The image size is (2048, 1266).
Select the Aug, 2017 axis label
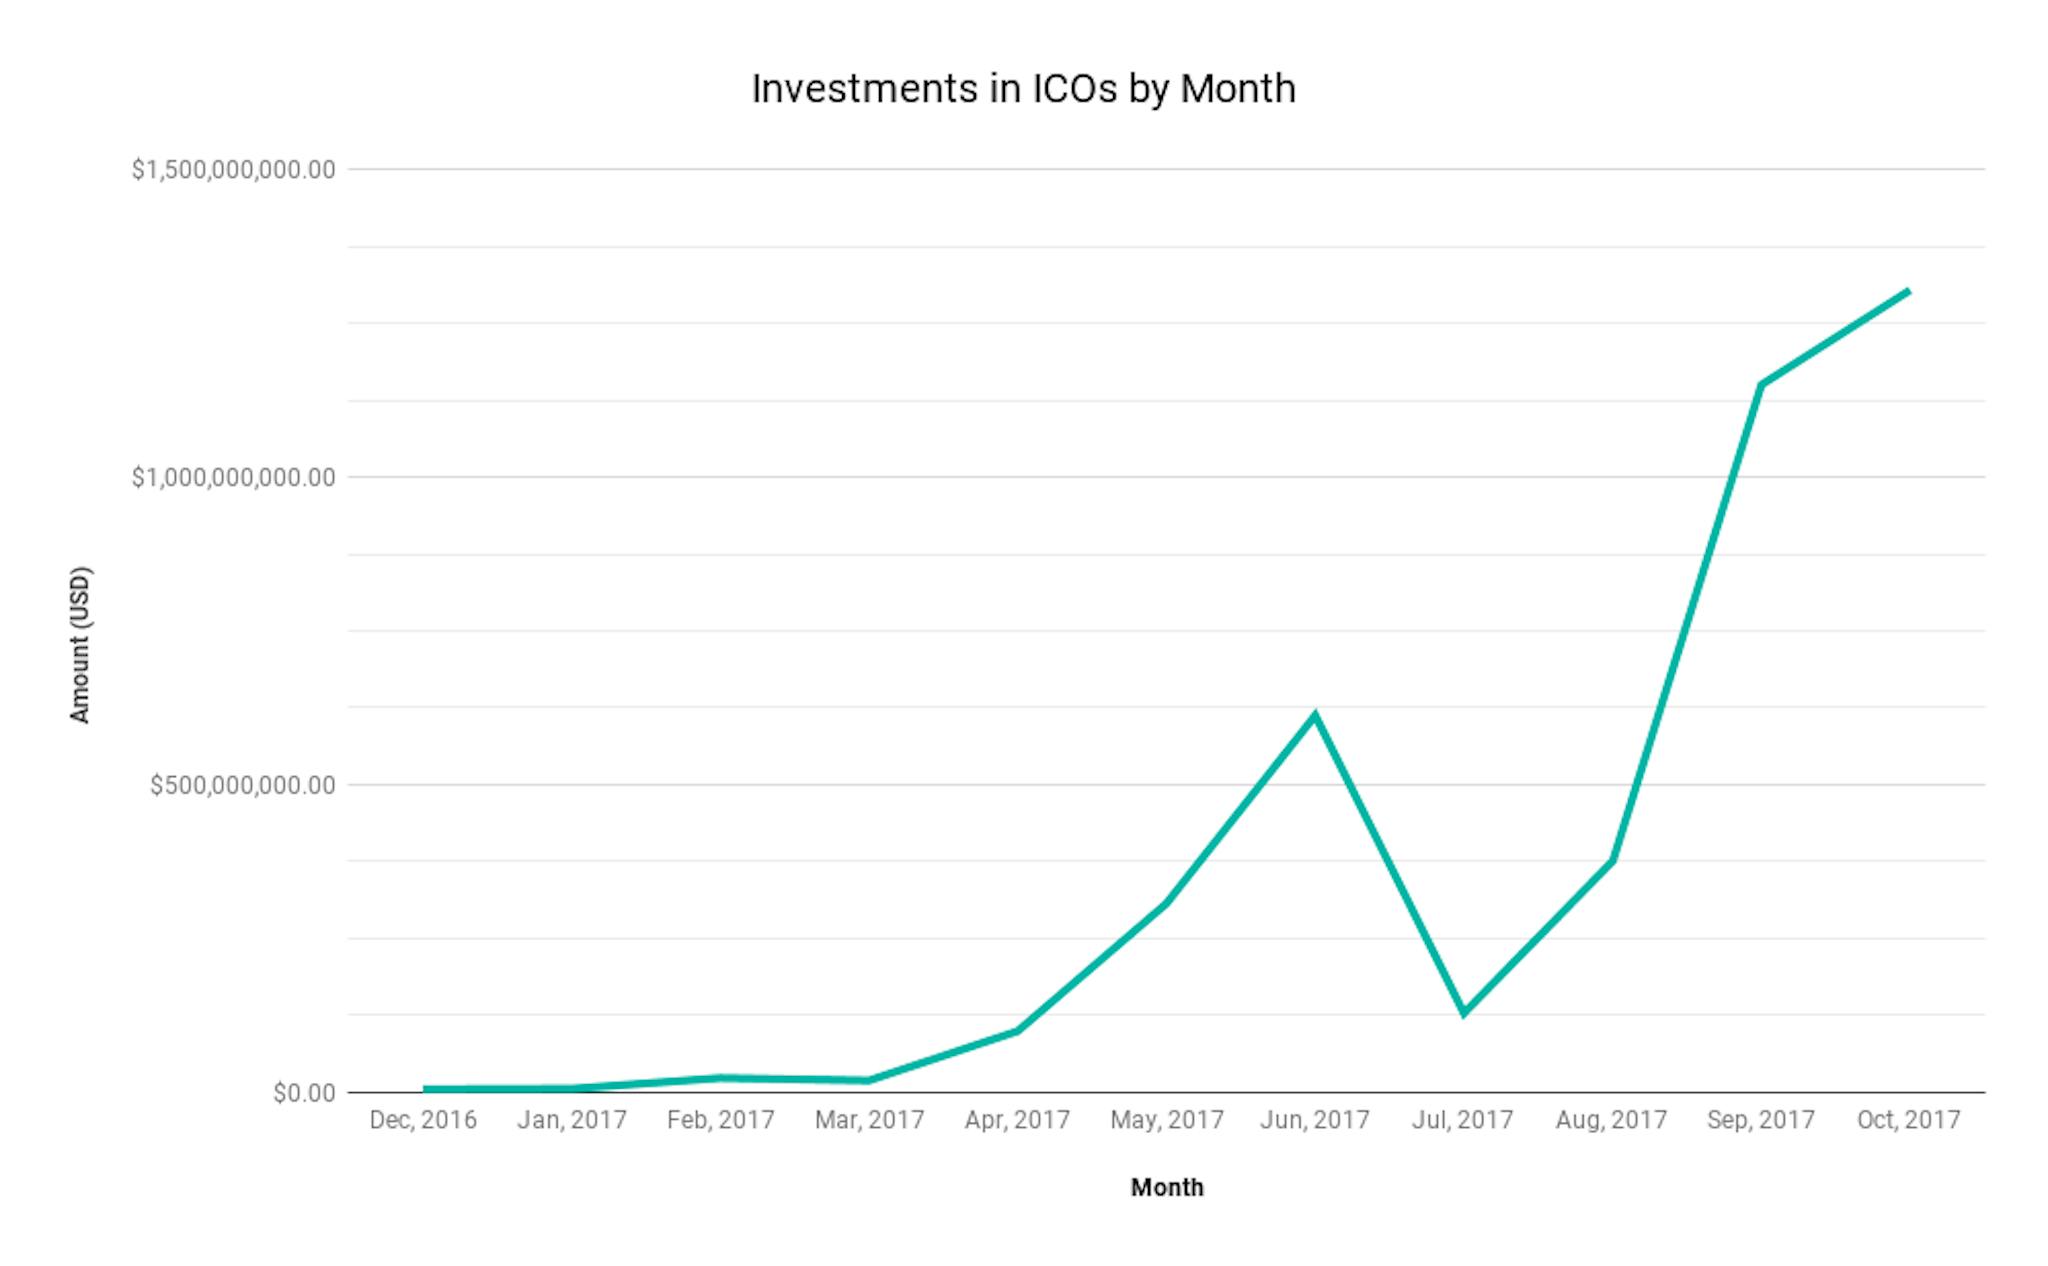[1611, 1119]
